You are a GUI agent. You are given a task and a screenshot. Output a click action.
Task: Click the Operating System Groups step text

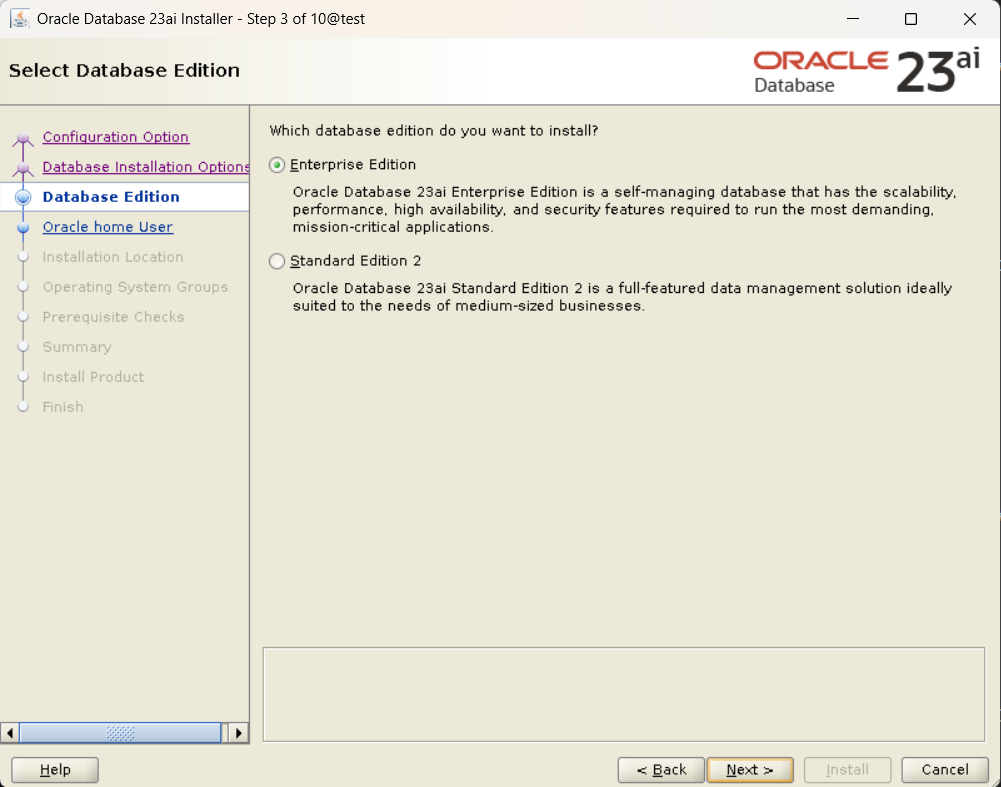tap(135, 287)
